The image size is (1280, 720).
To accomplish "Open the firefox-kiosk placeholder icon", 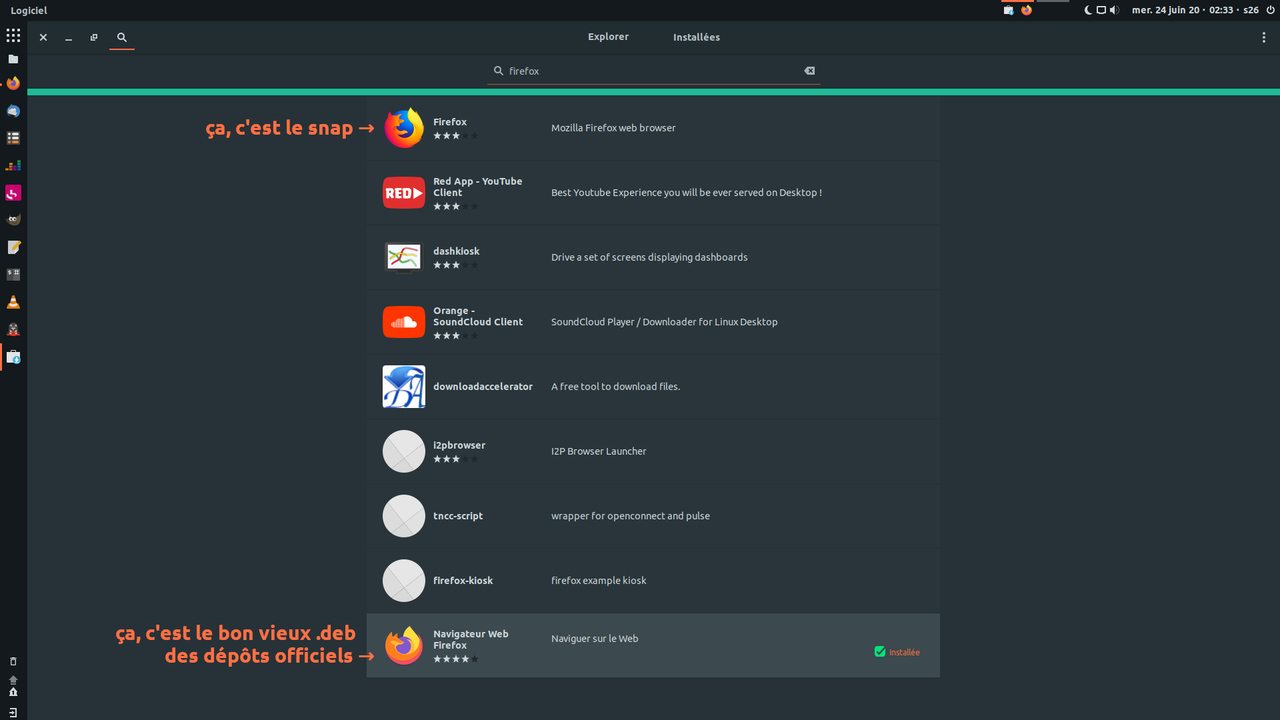I will (x=404, y=581).
